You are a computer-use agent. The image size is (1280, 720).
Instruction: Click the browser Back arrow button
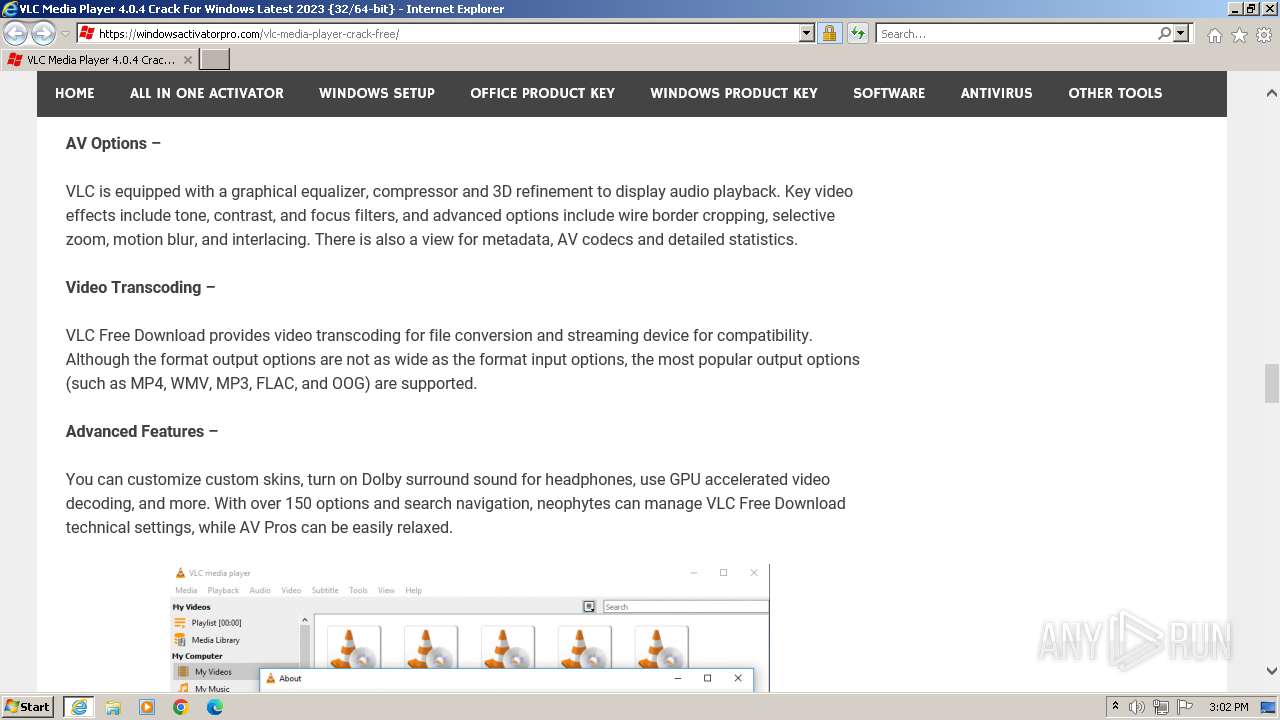[16, 34]
